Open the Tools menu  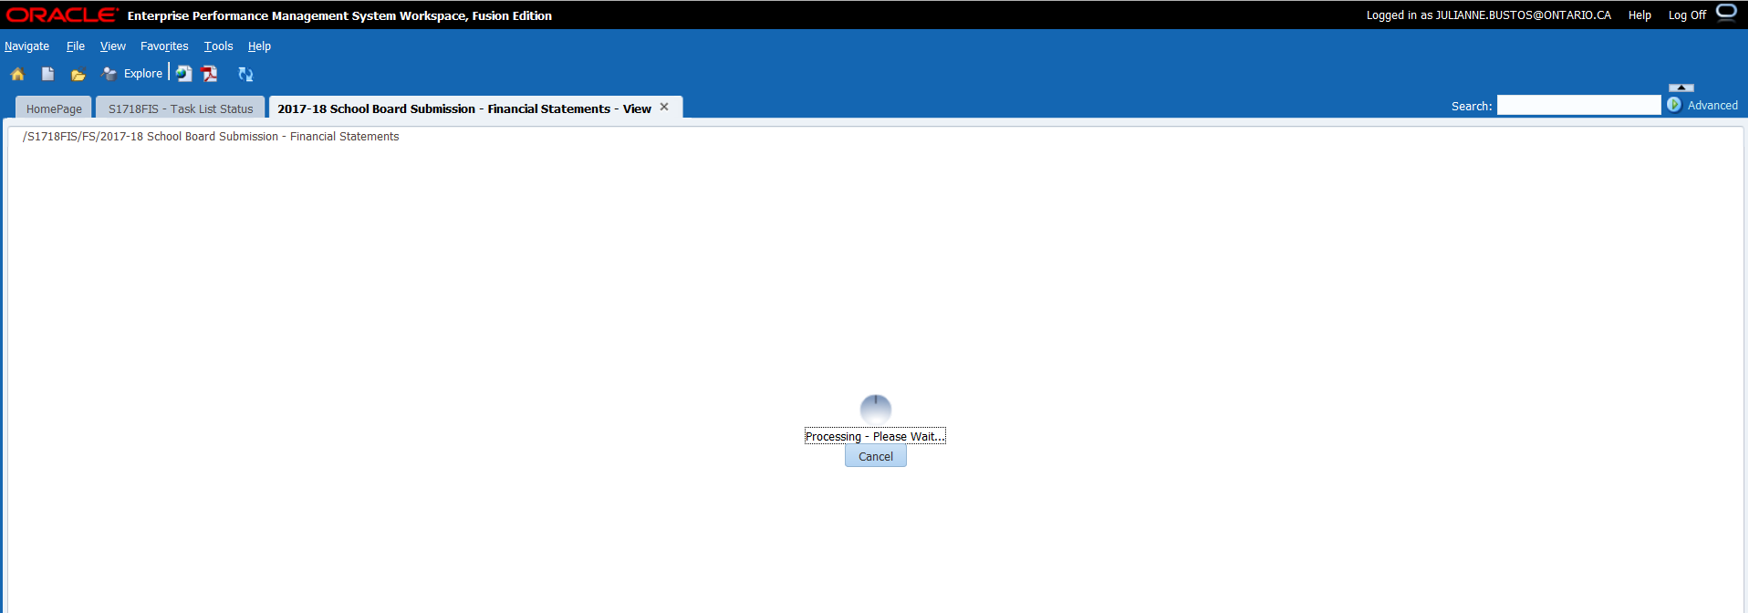click(218, 46)
